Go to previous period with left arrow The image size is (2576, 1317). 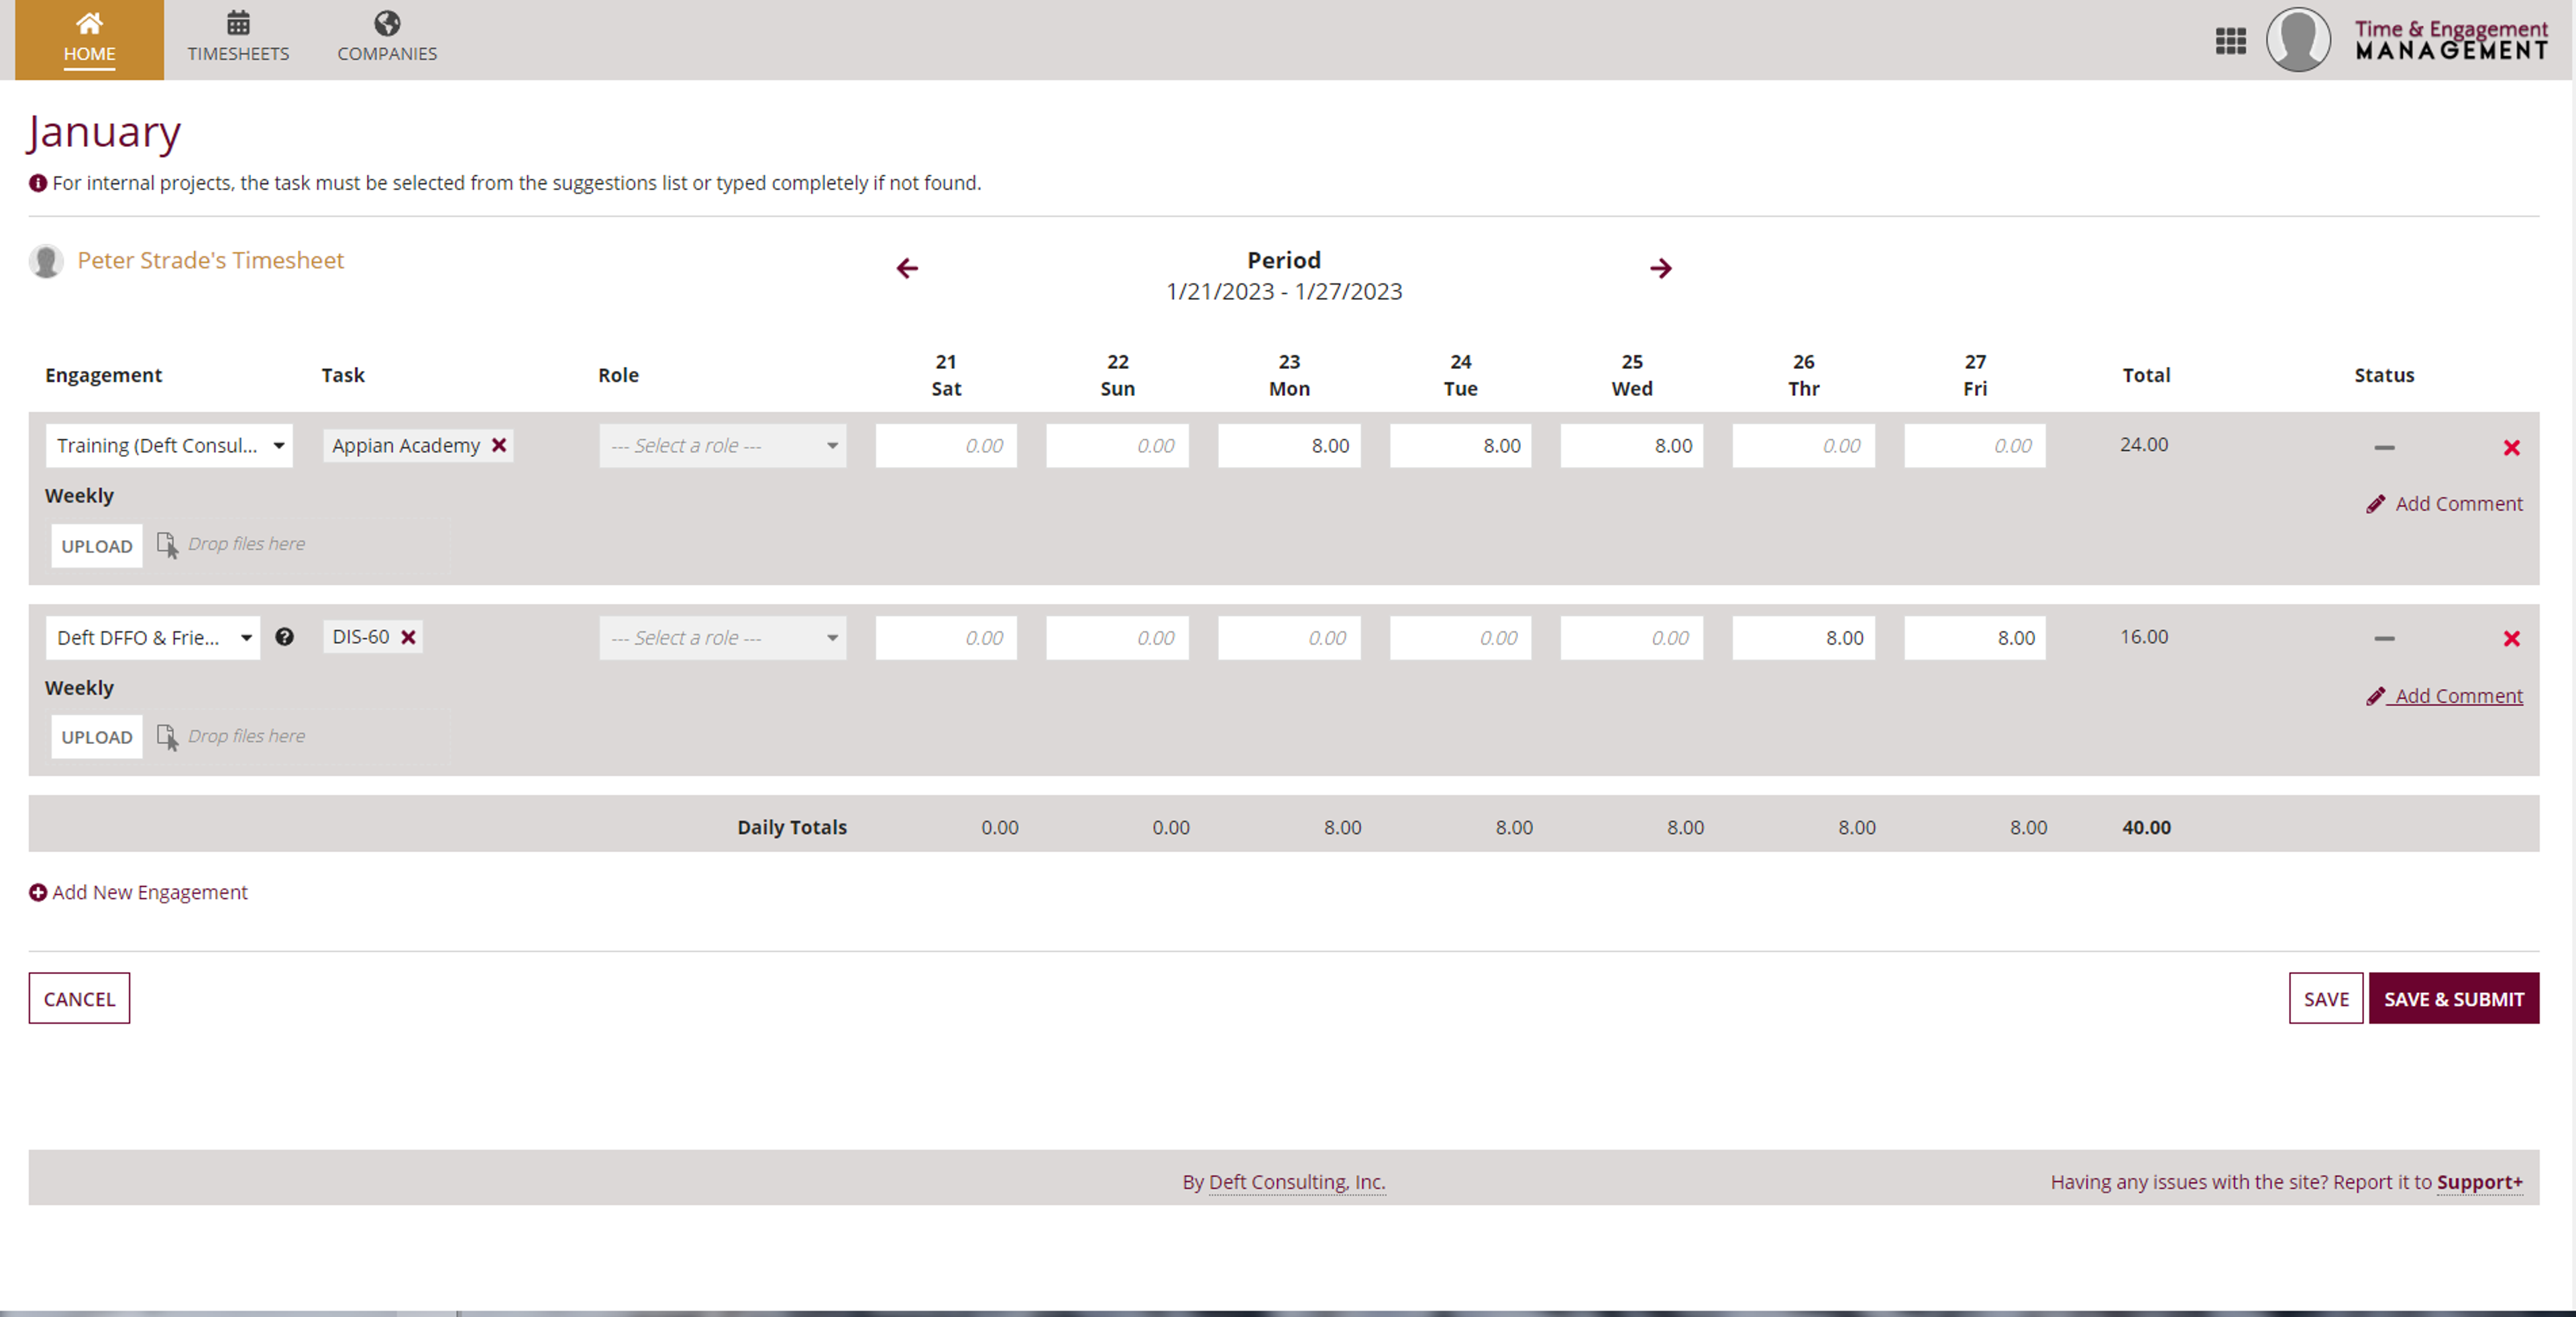pyautogui.click(x=907, y=268)
